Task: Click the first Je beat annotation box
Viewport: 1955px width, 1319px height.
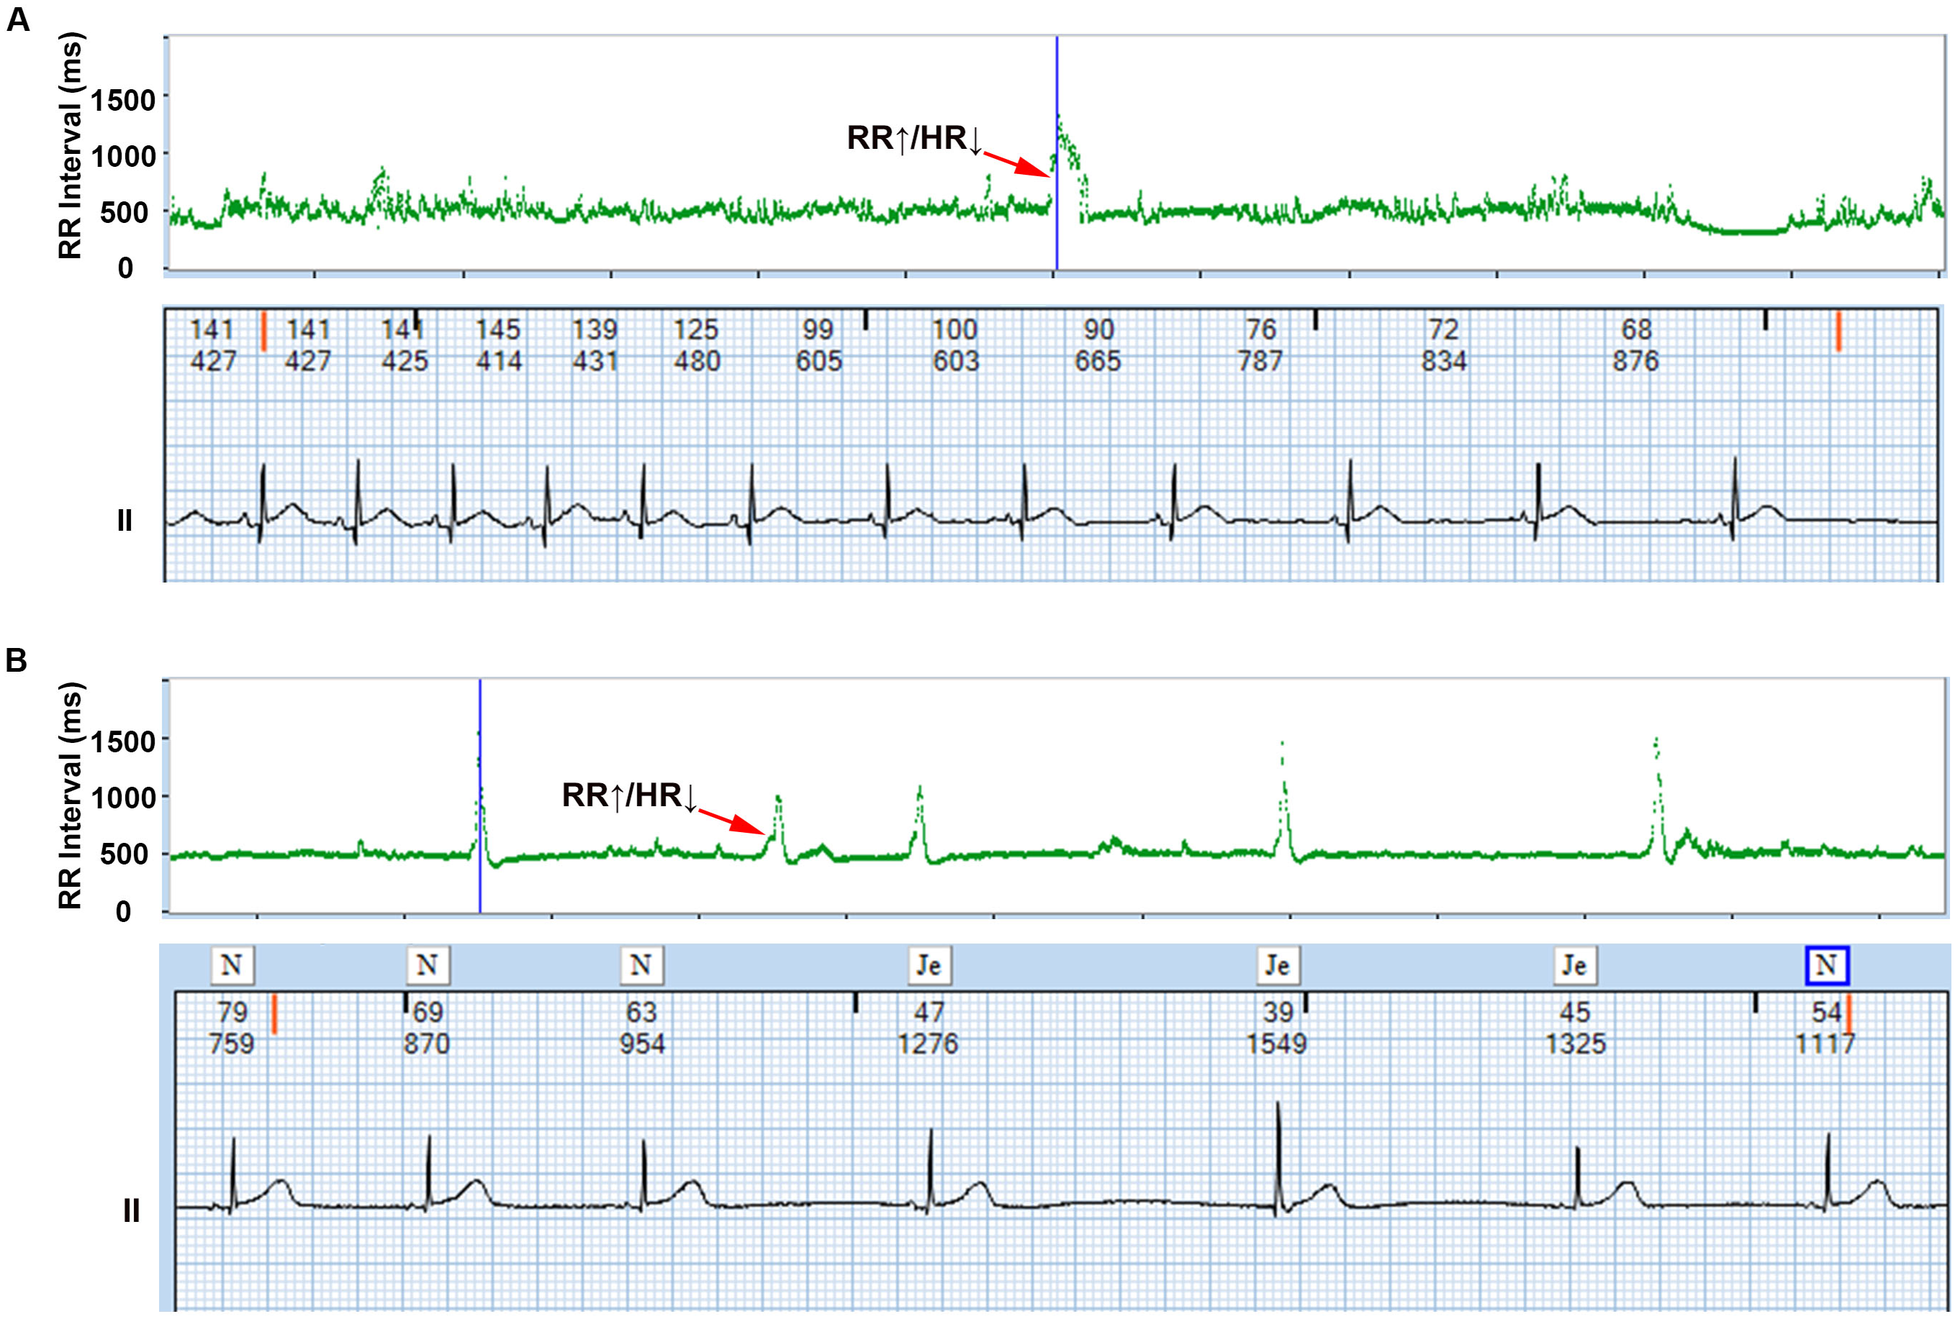Action: [930, 966]
